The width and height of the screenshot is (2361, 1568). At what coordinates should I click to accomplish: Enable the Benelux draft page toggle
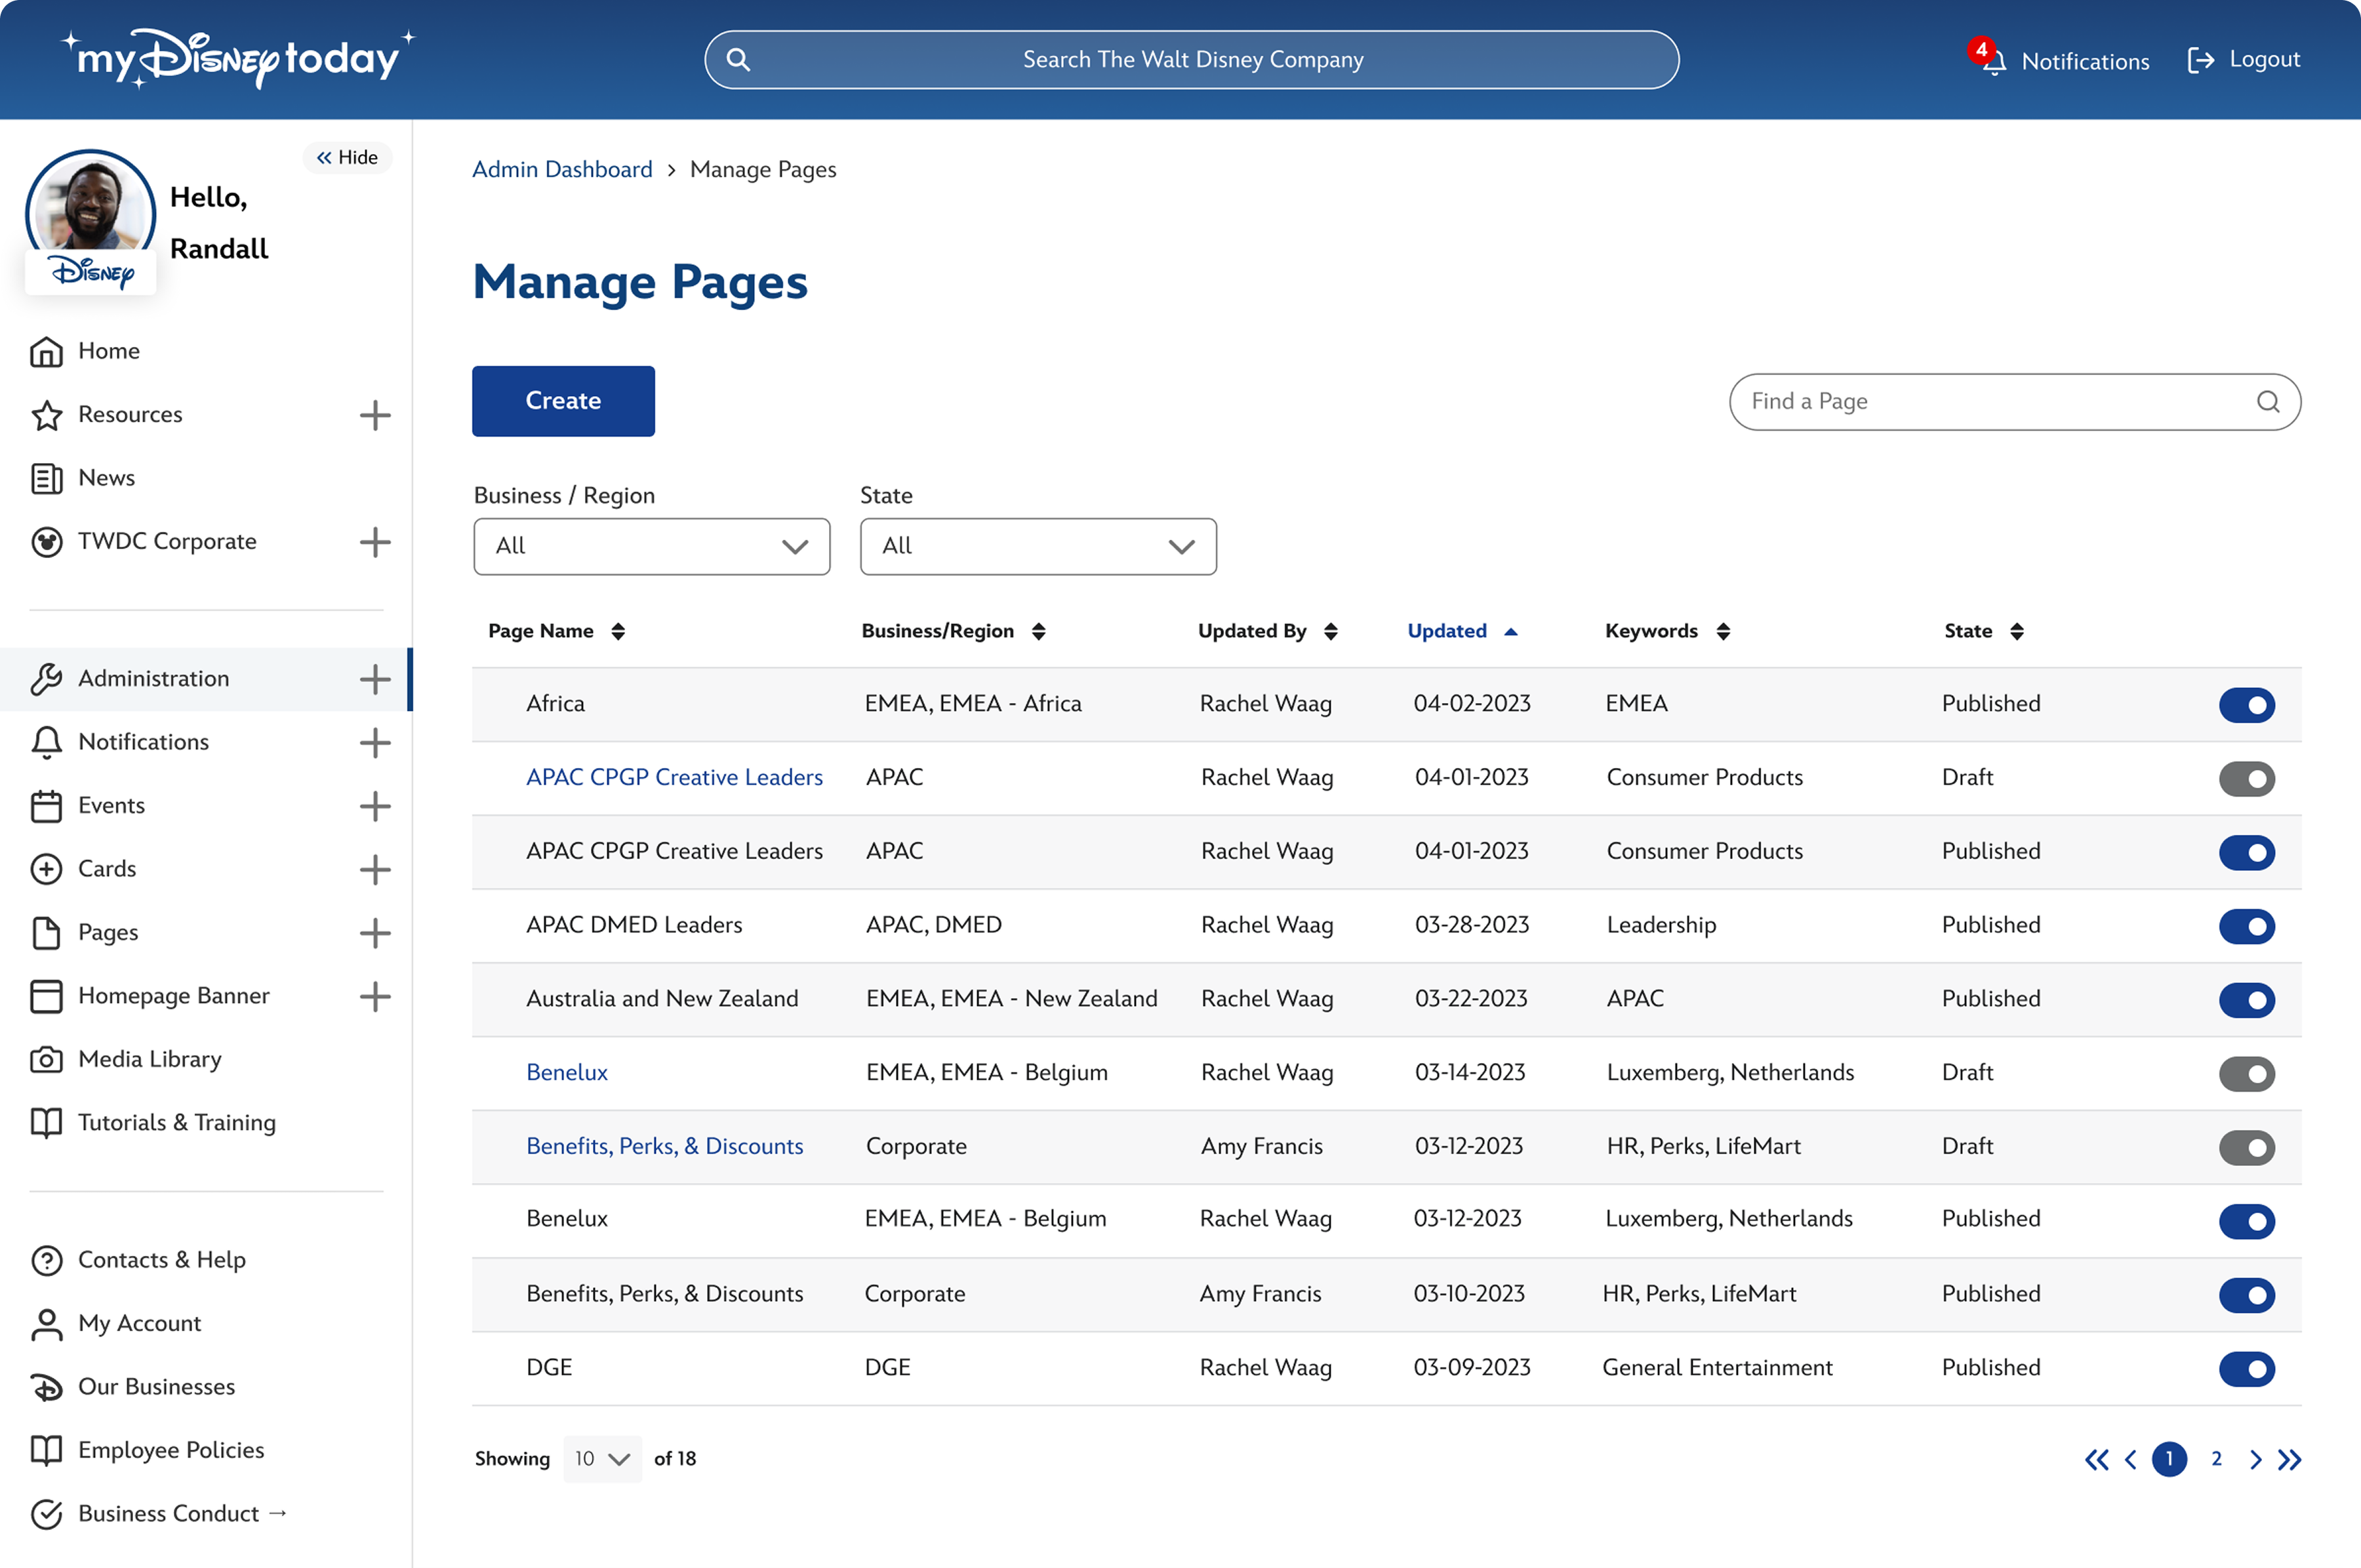tap(2246, 1073)
